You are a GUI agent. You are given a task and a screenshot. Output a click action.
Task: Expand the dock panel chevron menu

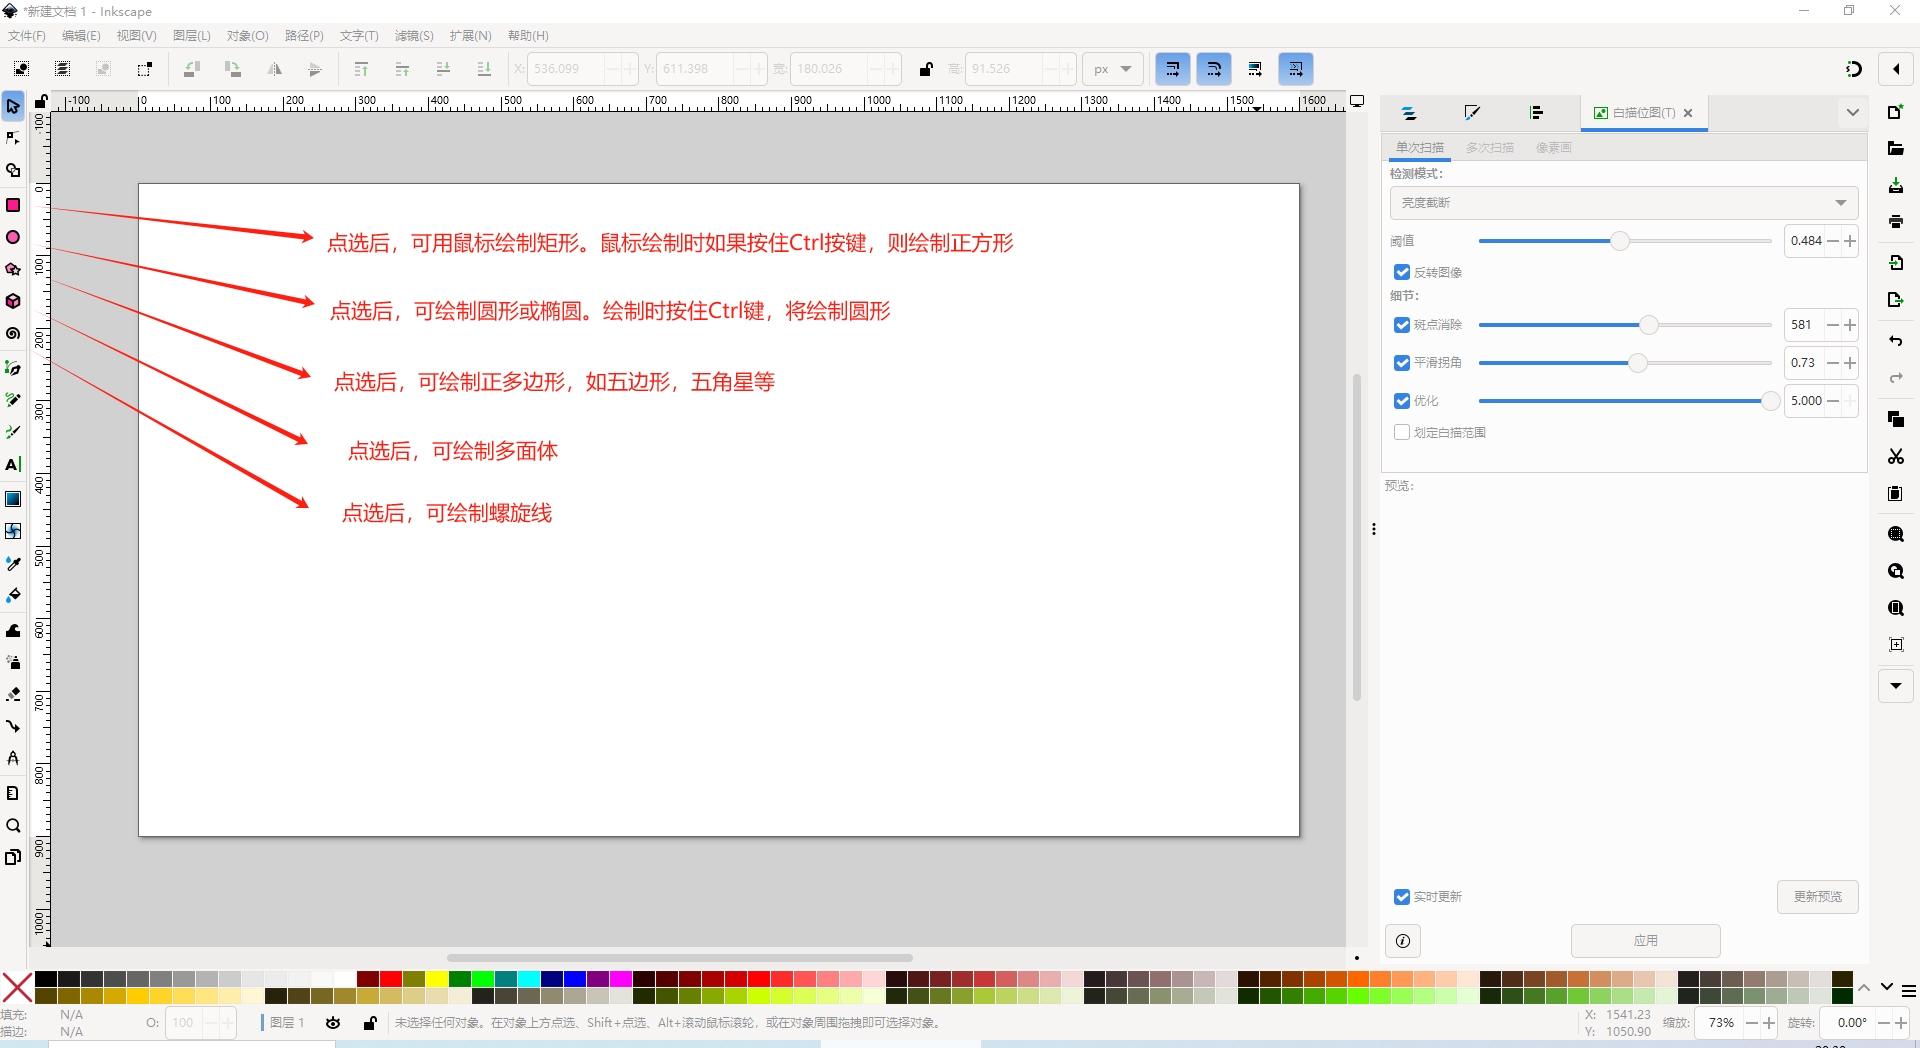(x=1852, y=113)
